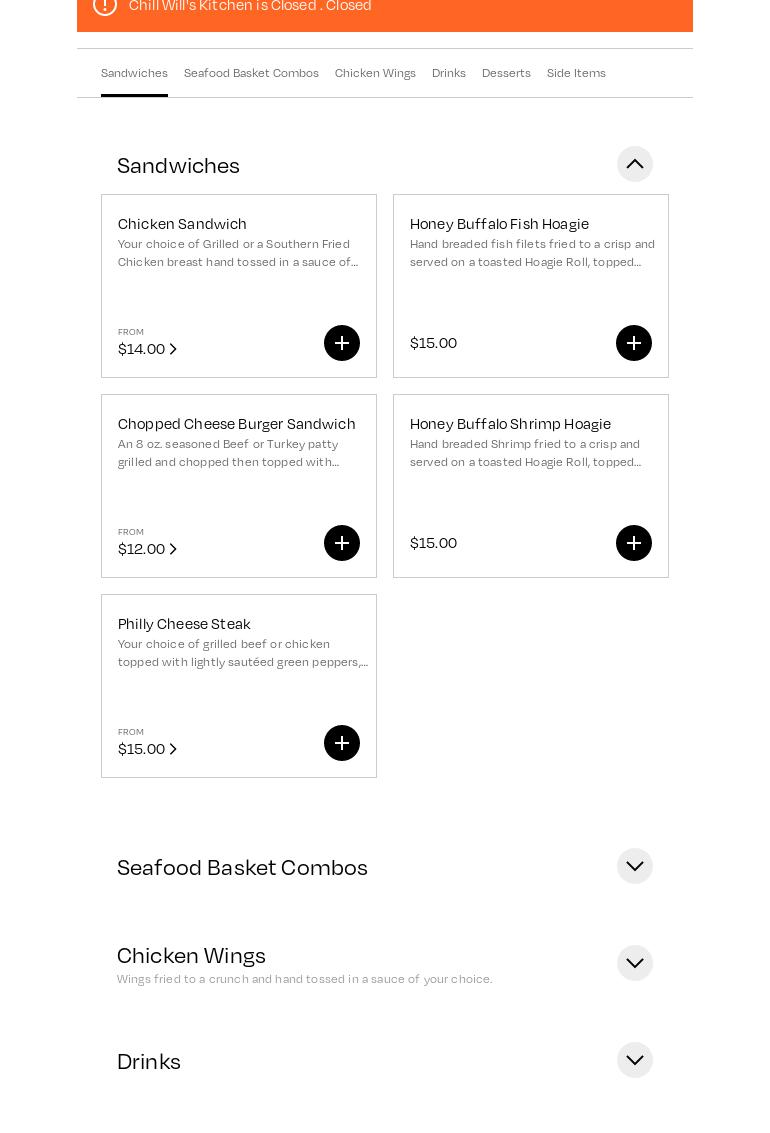This screenshot has height=1133, width=770.
Task: Expand the Seafood Basket Combos section
Action: pos(635,866)
